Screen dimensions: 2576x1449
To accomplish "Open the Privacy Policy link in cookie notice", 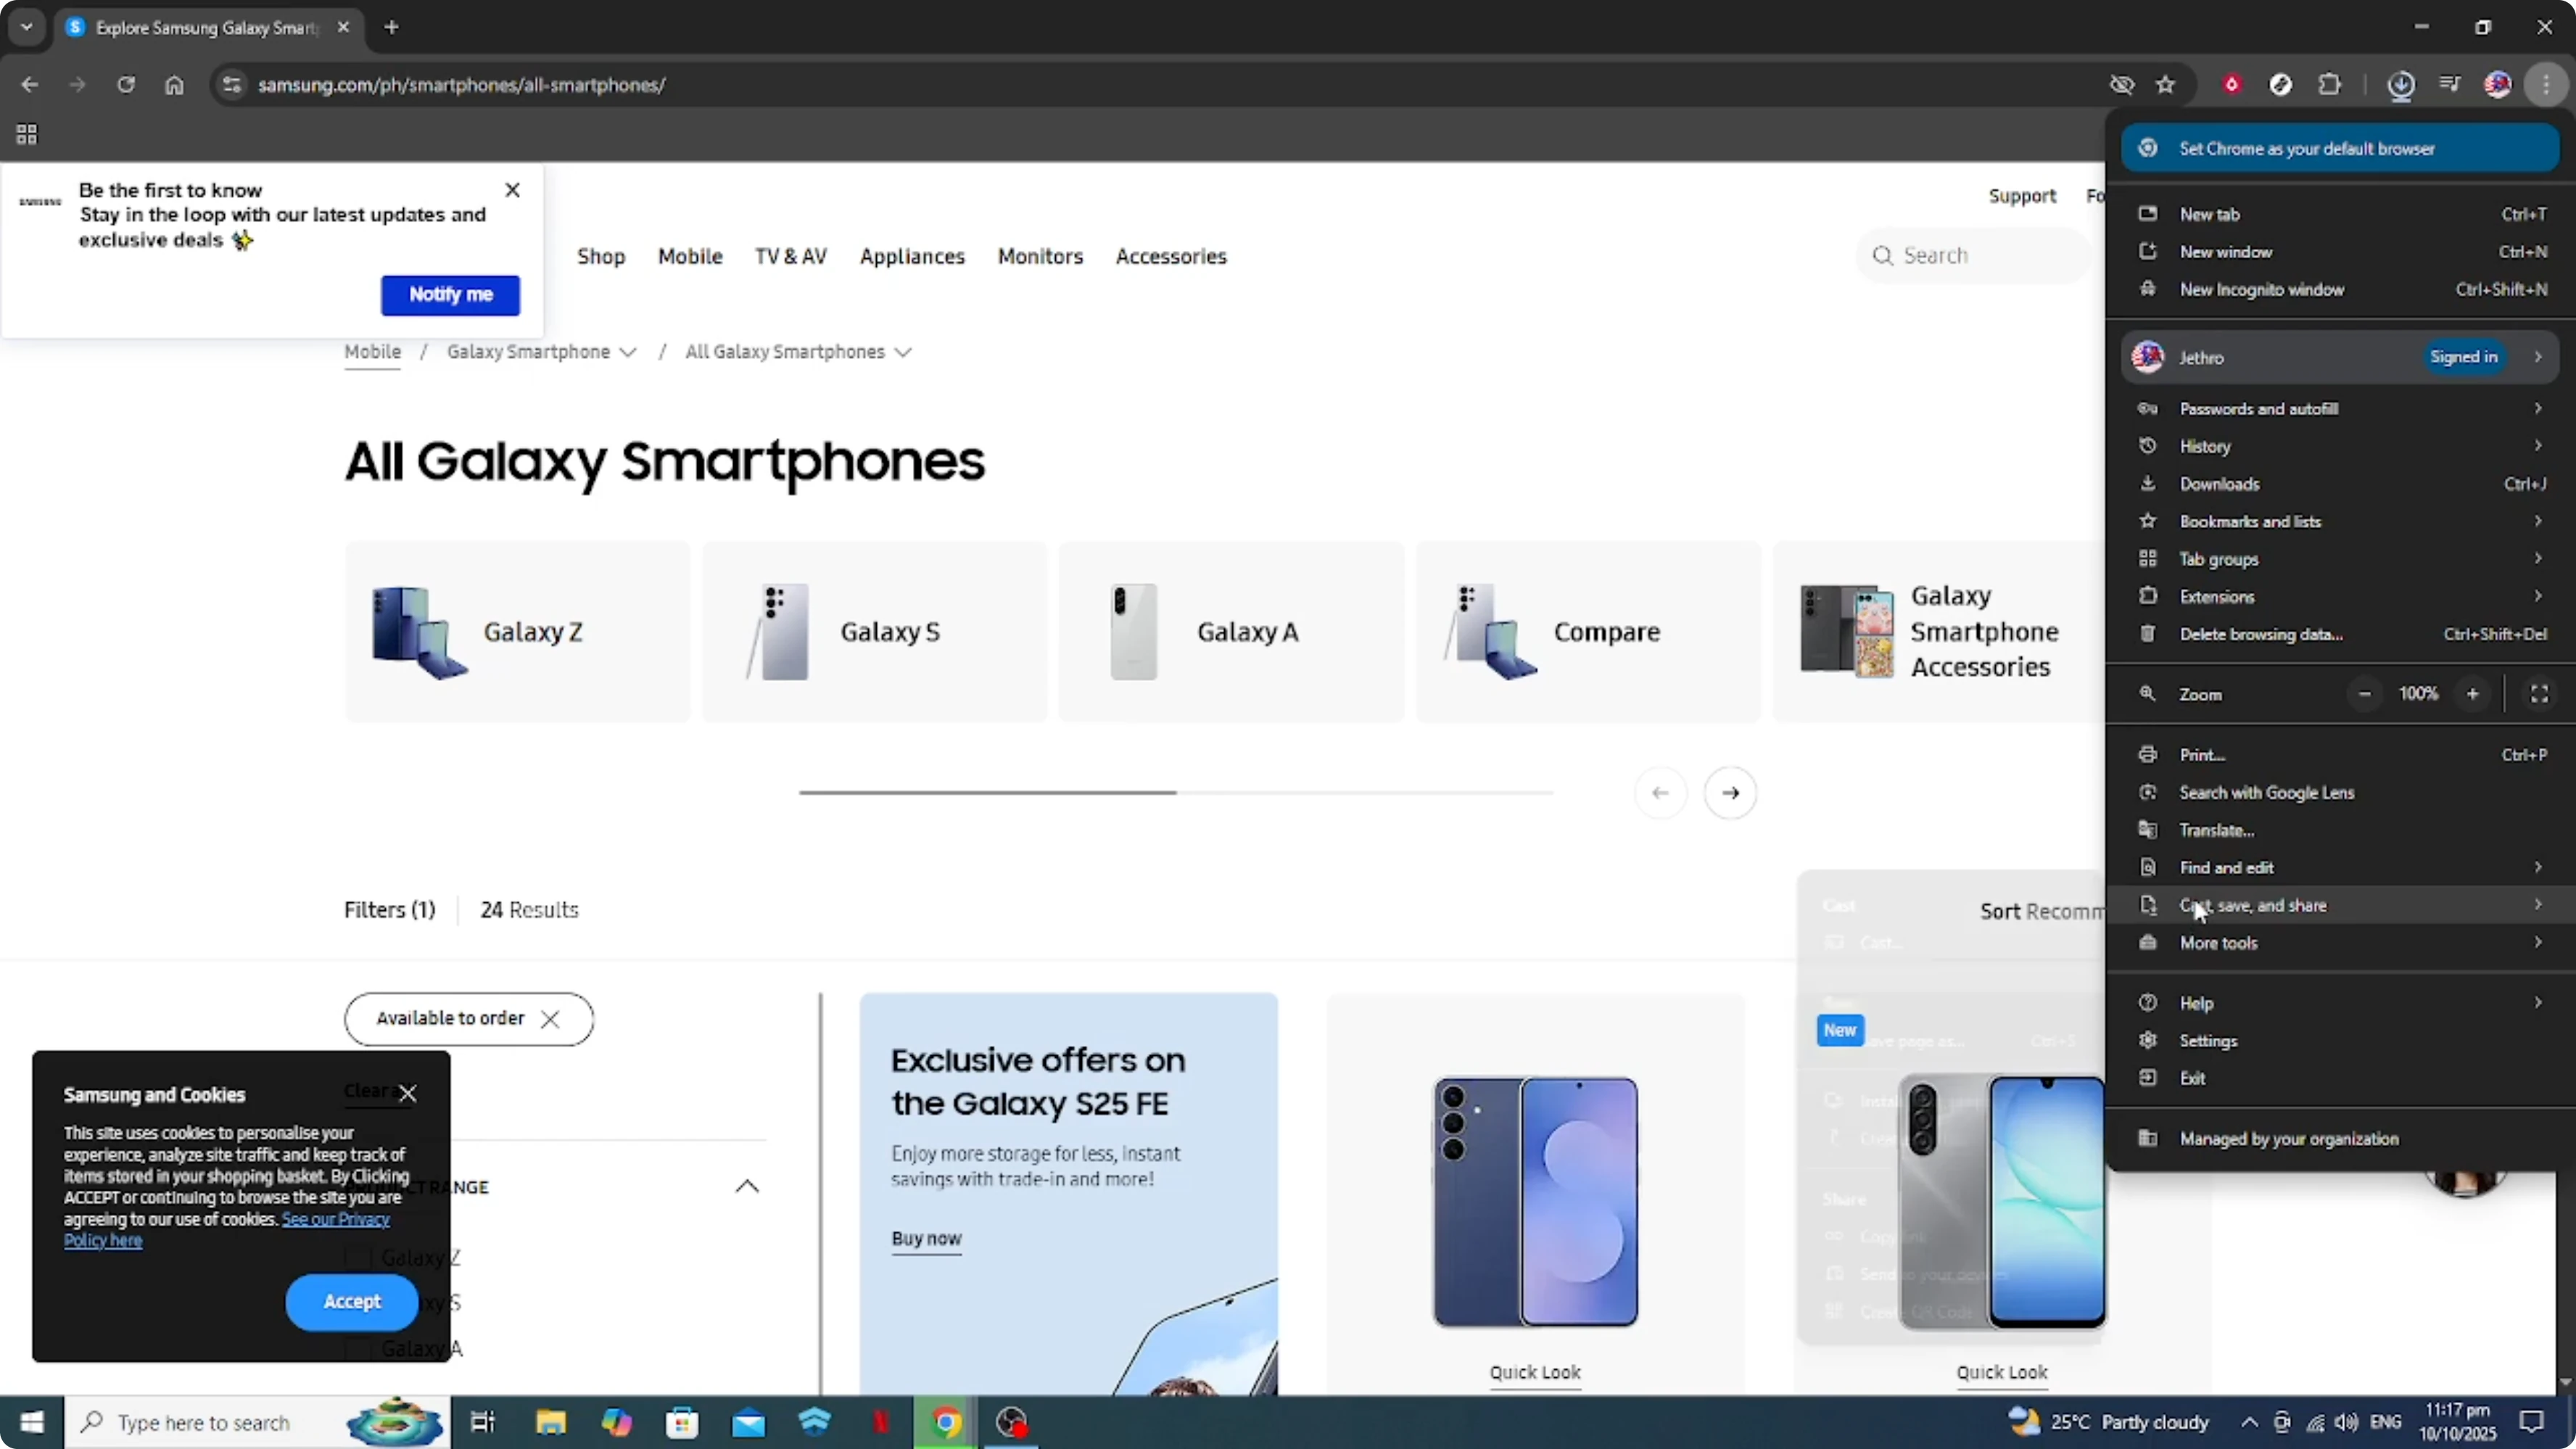I will pos(226,1230).
